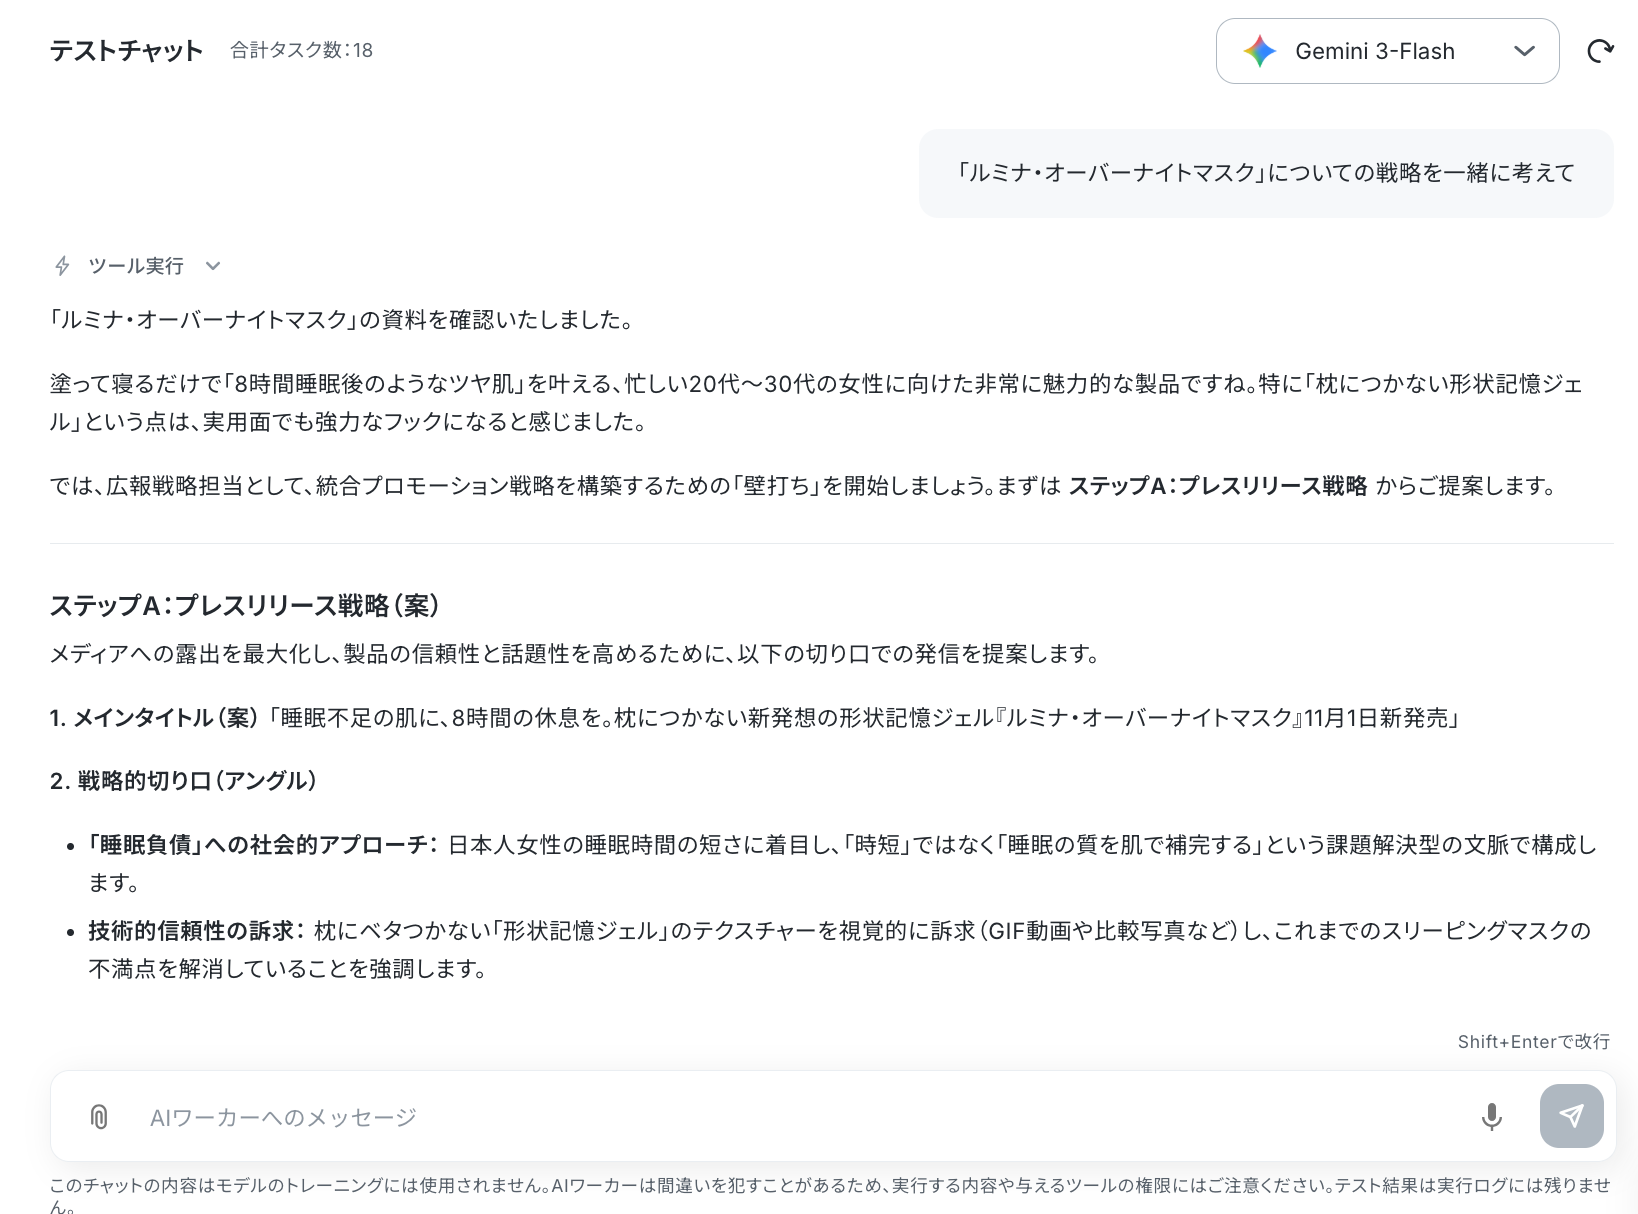Click the Shift+Enterで改行 hint text
This screenshot has width=1638, height=1214.
pos(1533,1042)
